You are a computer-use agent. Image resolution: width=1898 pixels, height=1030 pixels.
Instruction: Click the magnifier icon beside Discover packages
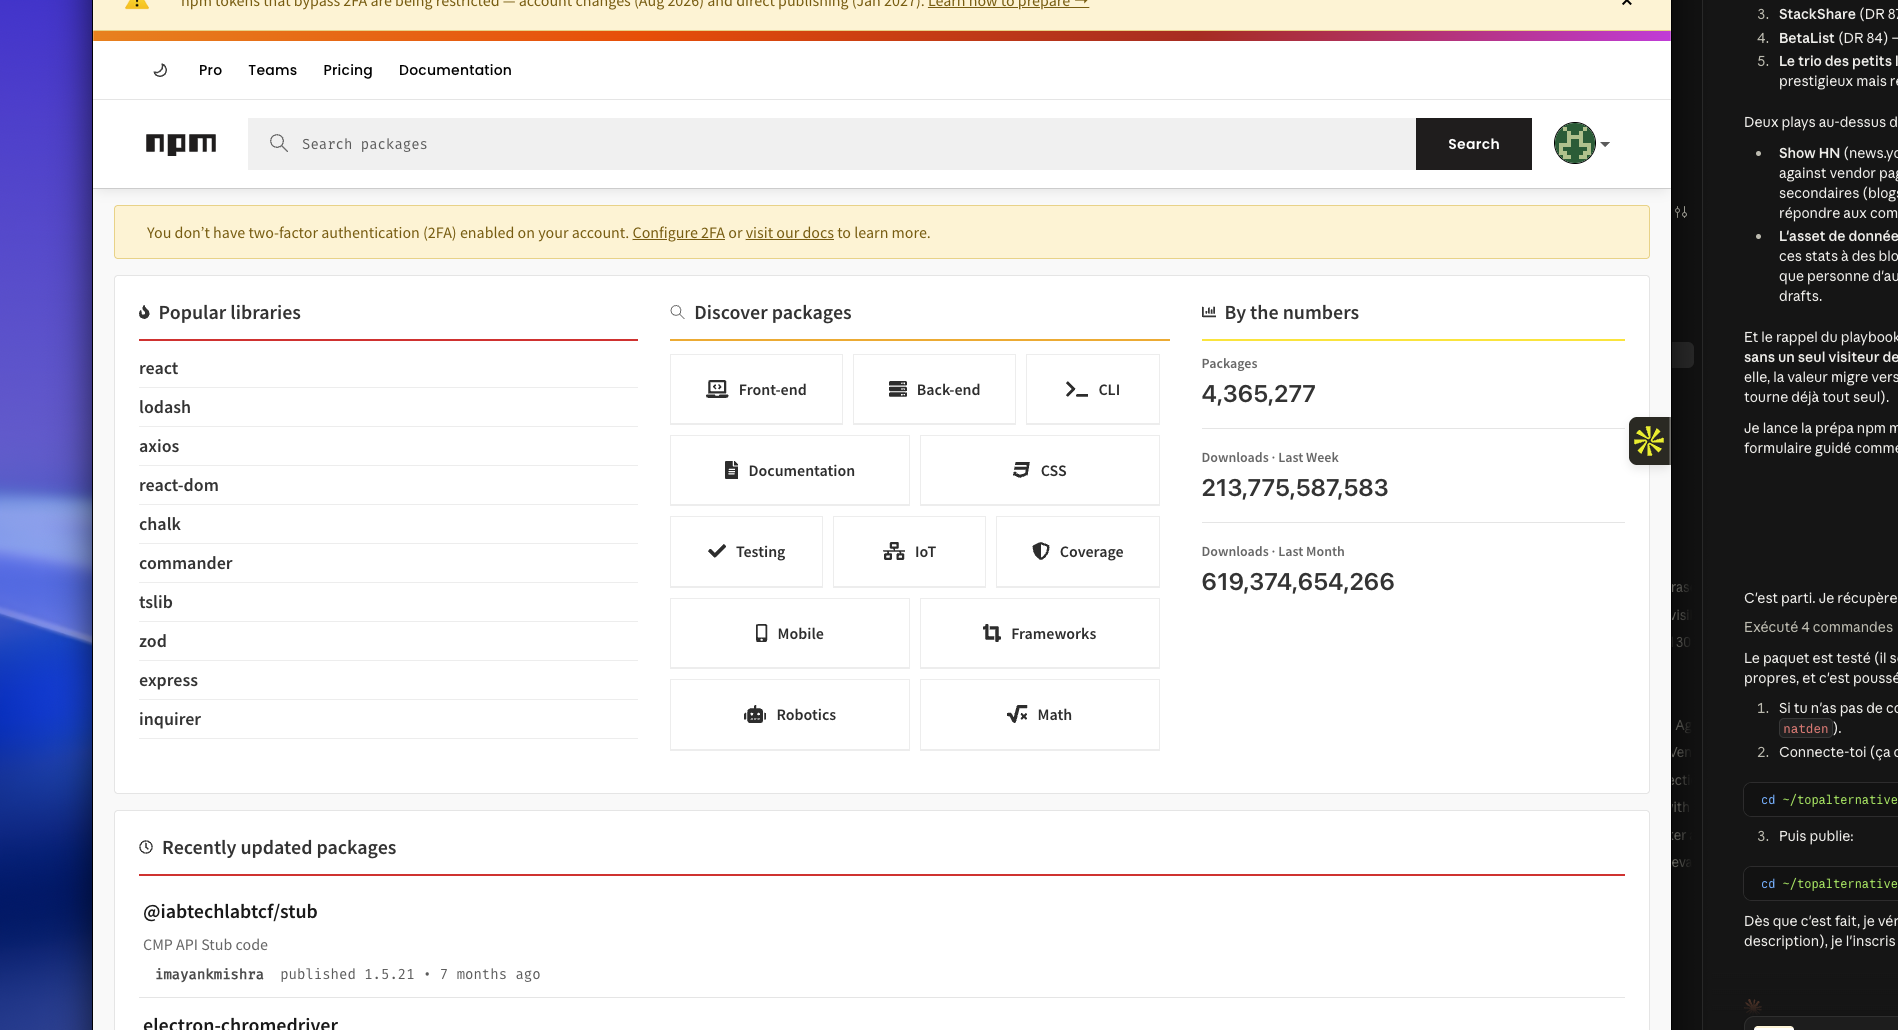(677, 312)
